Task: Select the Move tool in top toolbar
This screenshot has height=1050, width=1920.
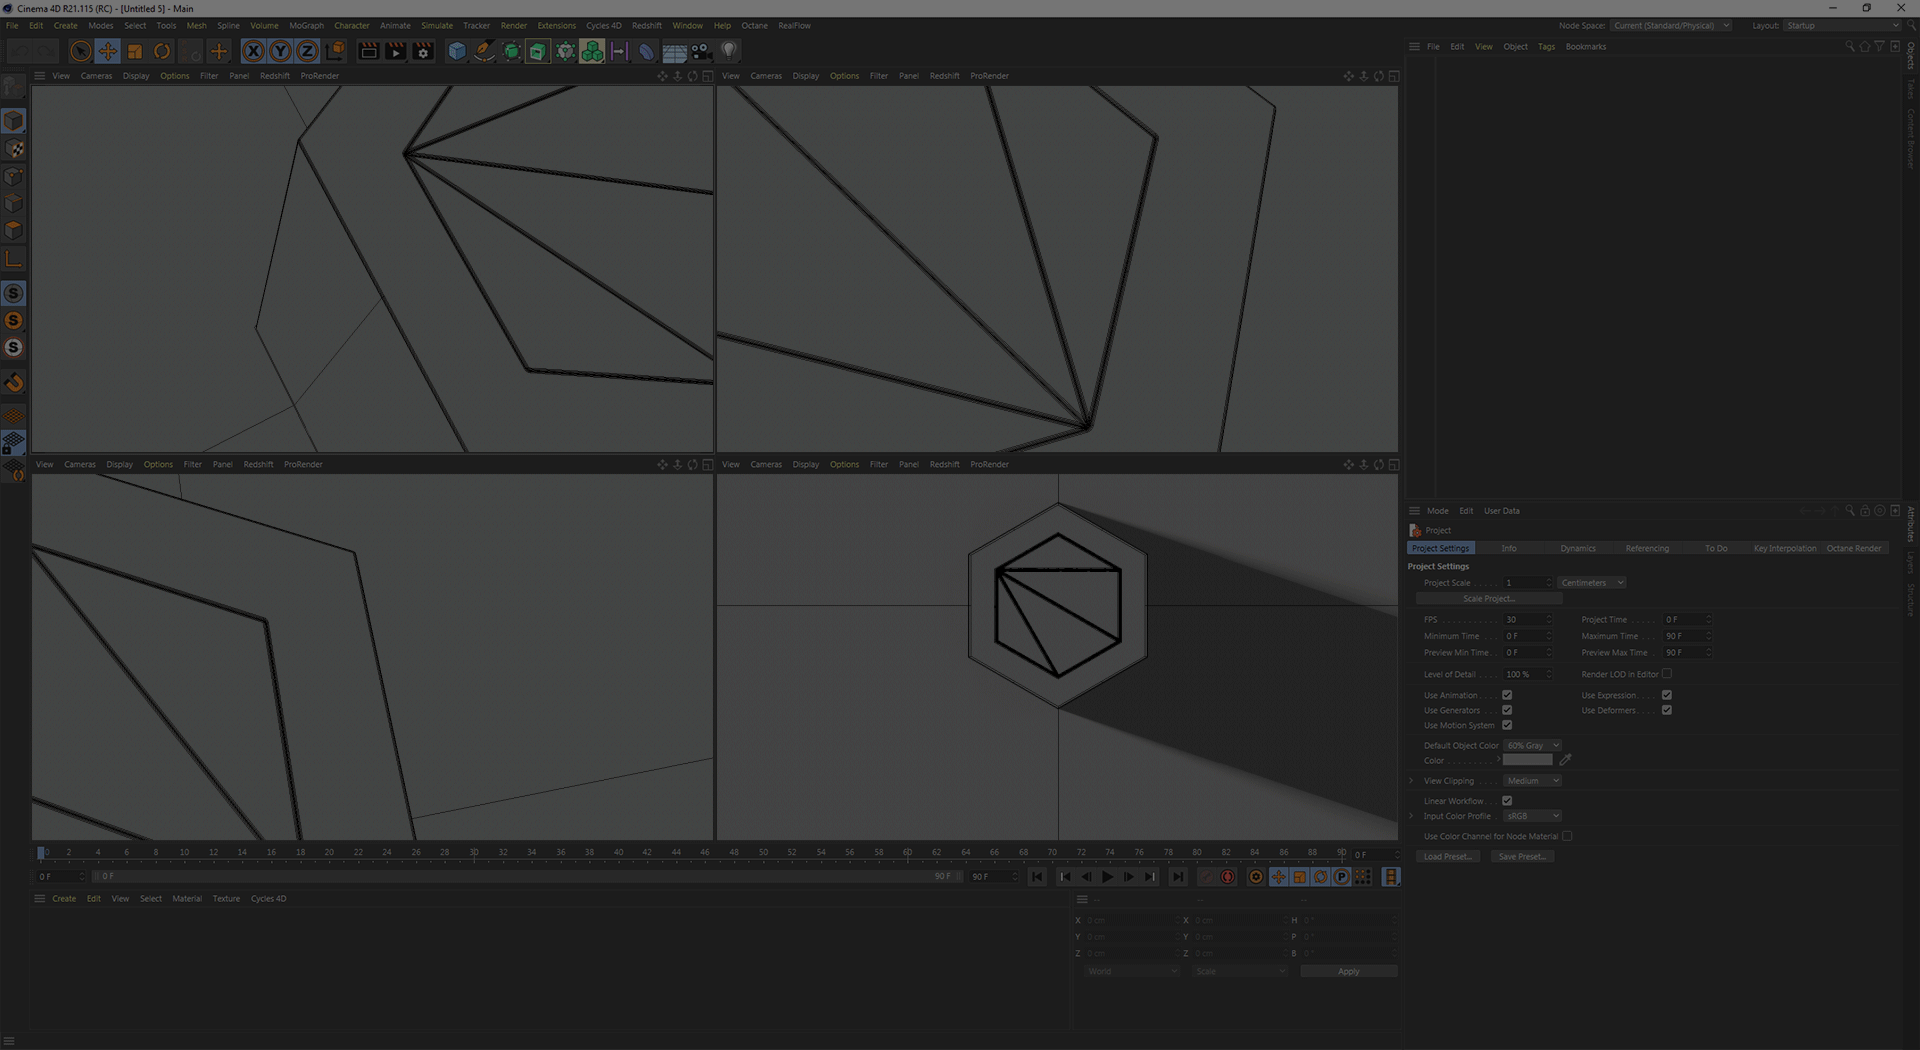Action: pos(107,51)
